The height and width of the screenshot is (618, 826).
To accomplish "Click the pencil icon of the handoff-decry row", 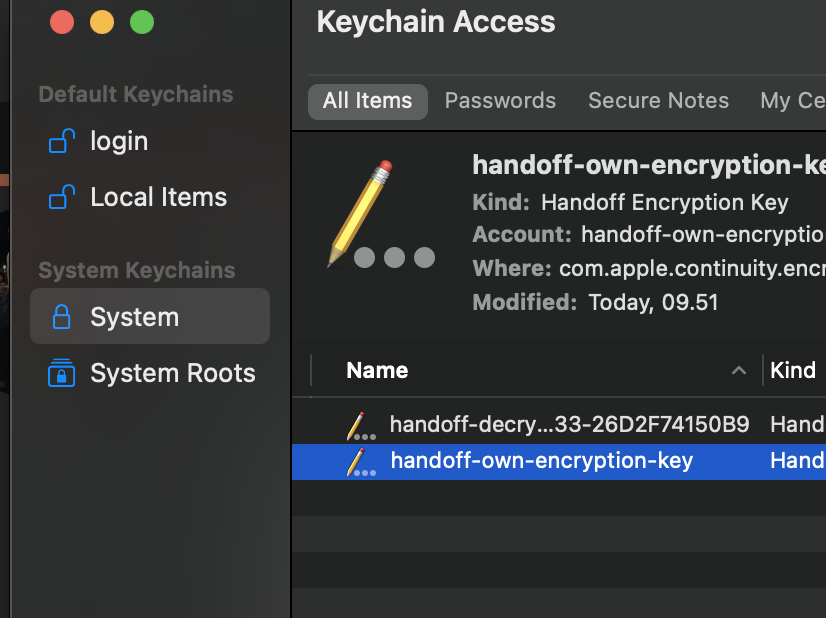I will pos(361,426).
